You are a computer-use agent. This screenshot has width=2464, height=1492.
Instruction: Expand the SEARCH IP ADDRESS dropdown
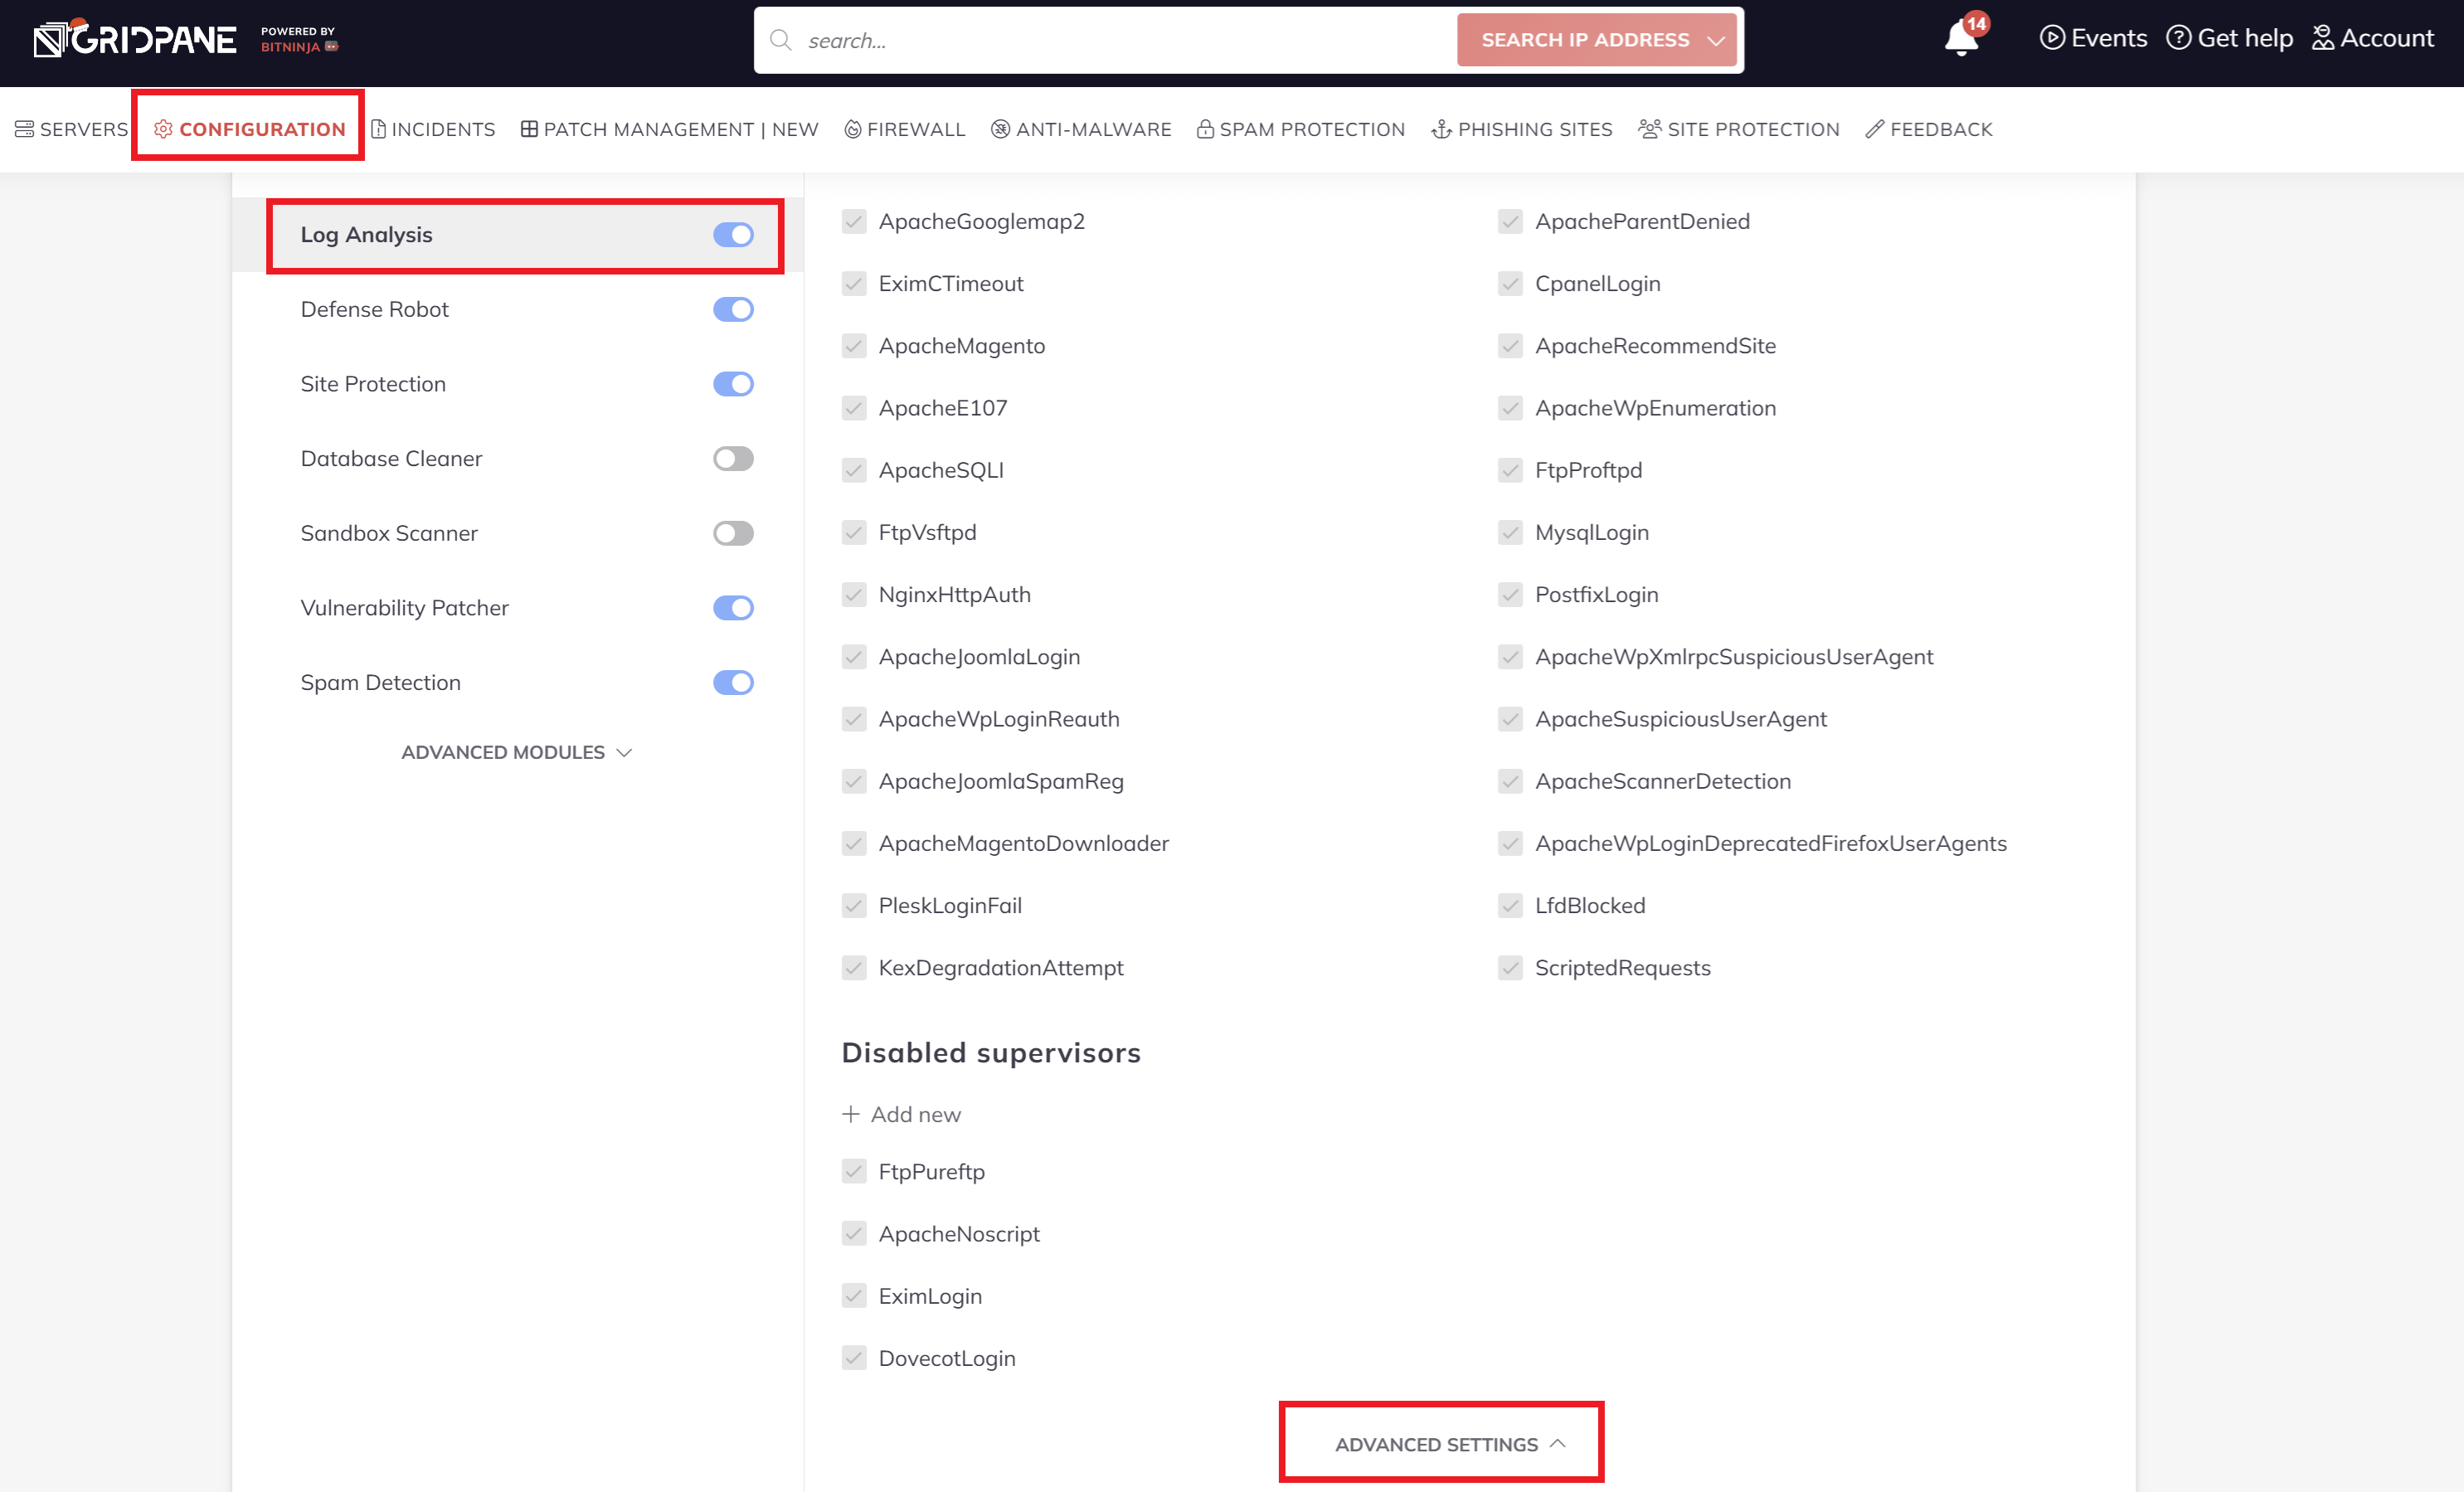click(x=1716, y=40)
